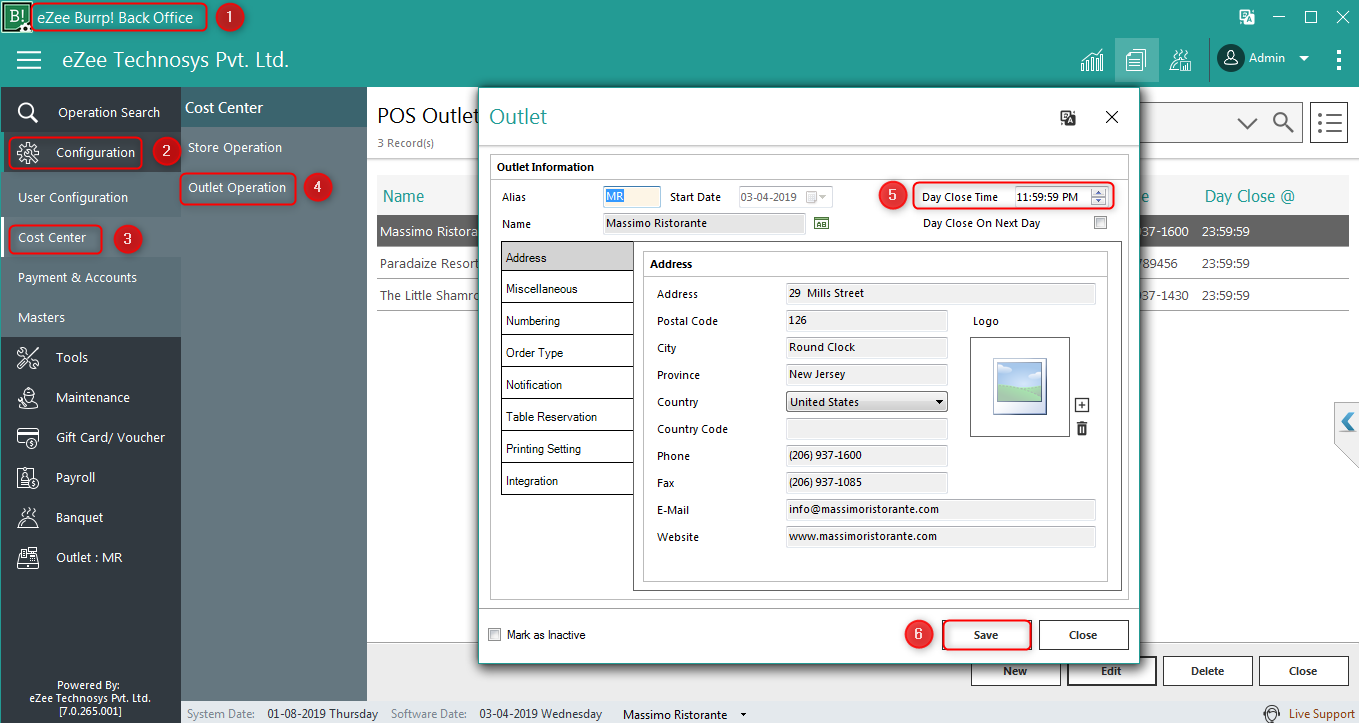Click the translate icon in Outlet dialog header
This screenshot has width=1359, height=723.
1068,117
